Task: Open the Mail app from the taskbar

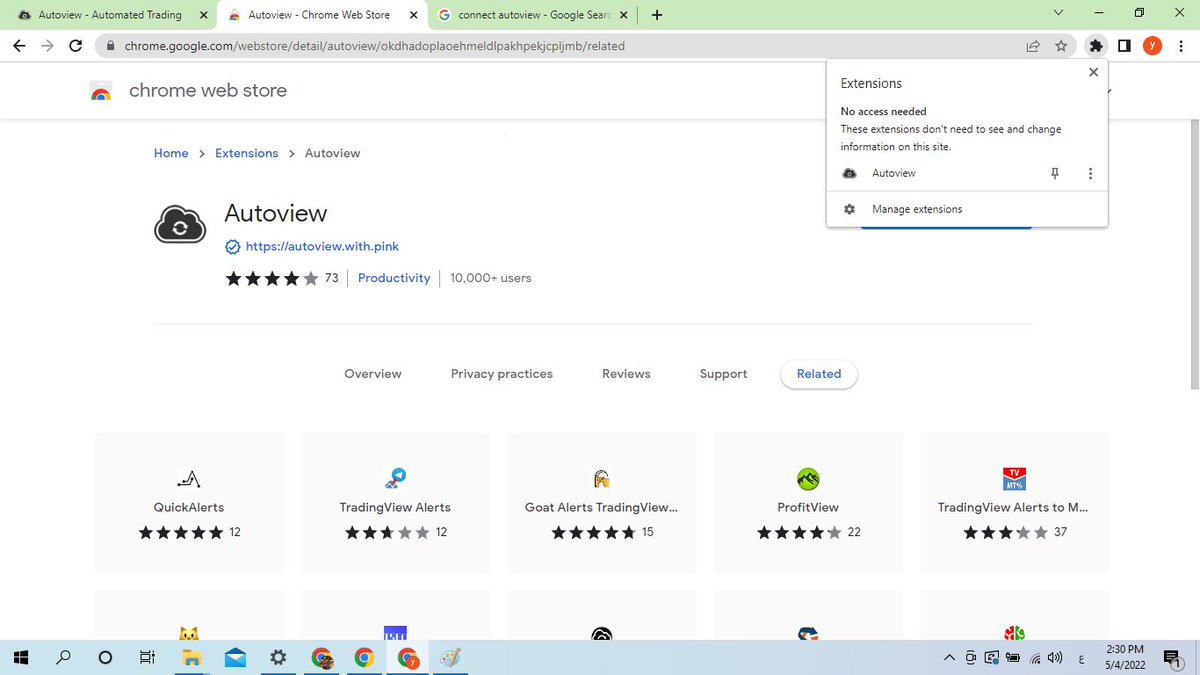Action: (x=235, y=658)
